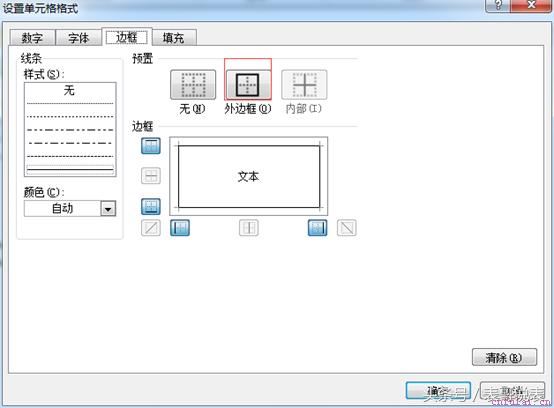Select the 无 line style option

tap(70, 90)
